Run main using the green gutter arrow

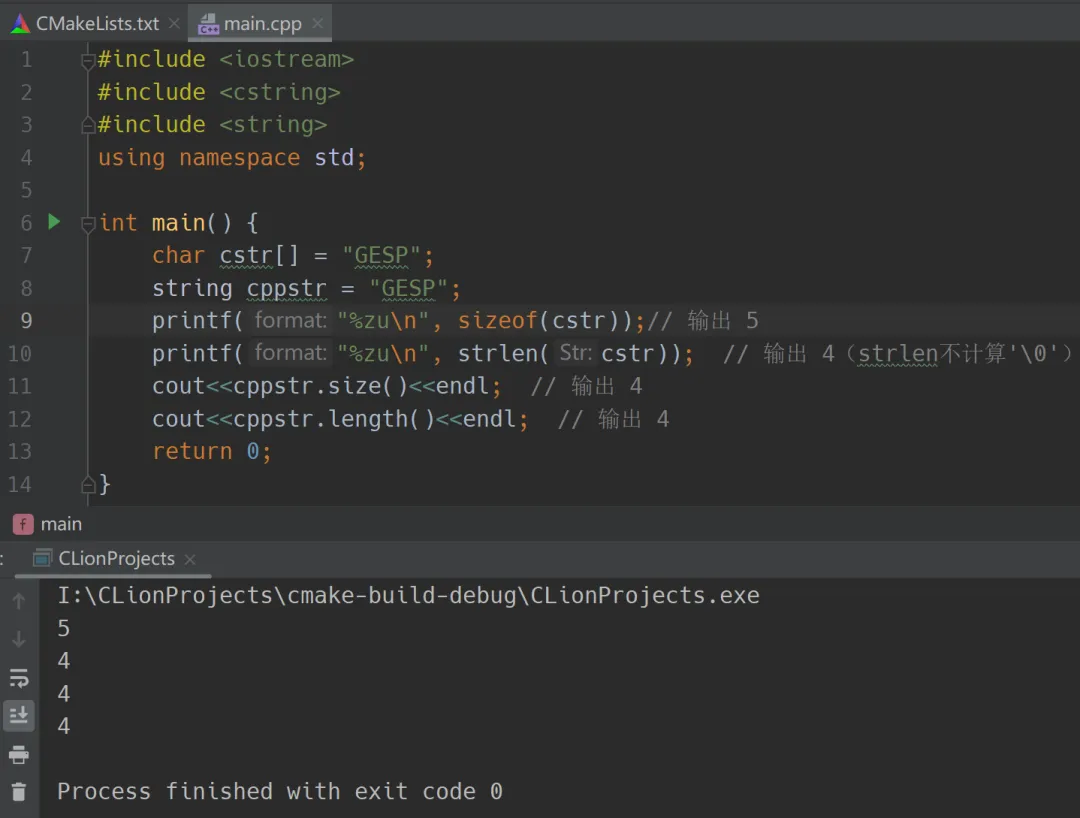54,222
